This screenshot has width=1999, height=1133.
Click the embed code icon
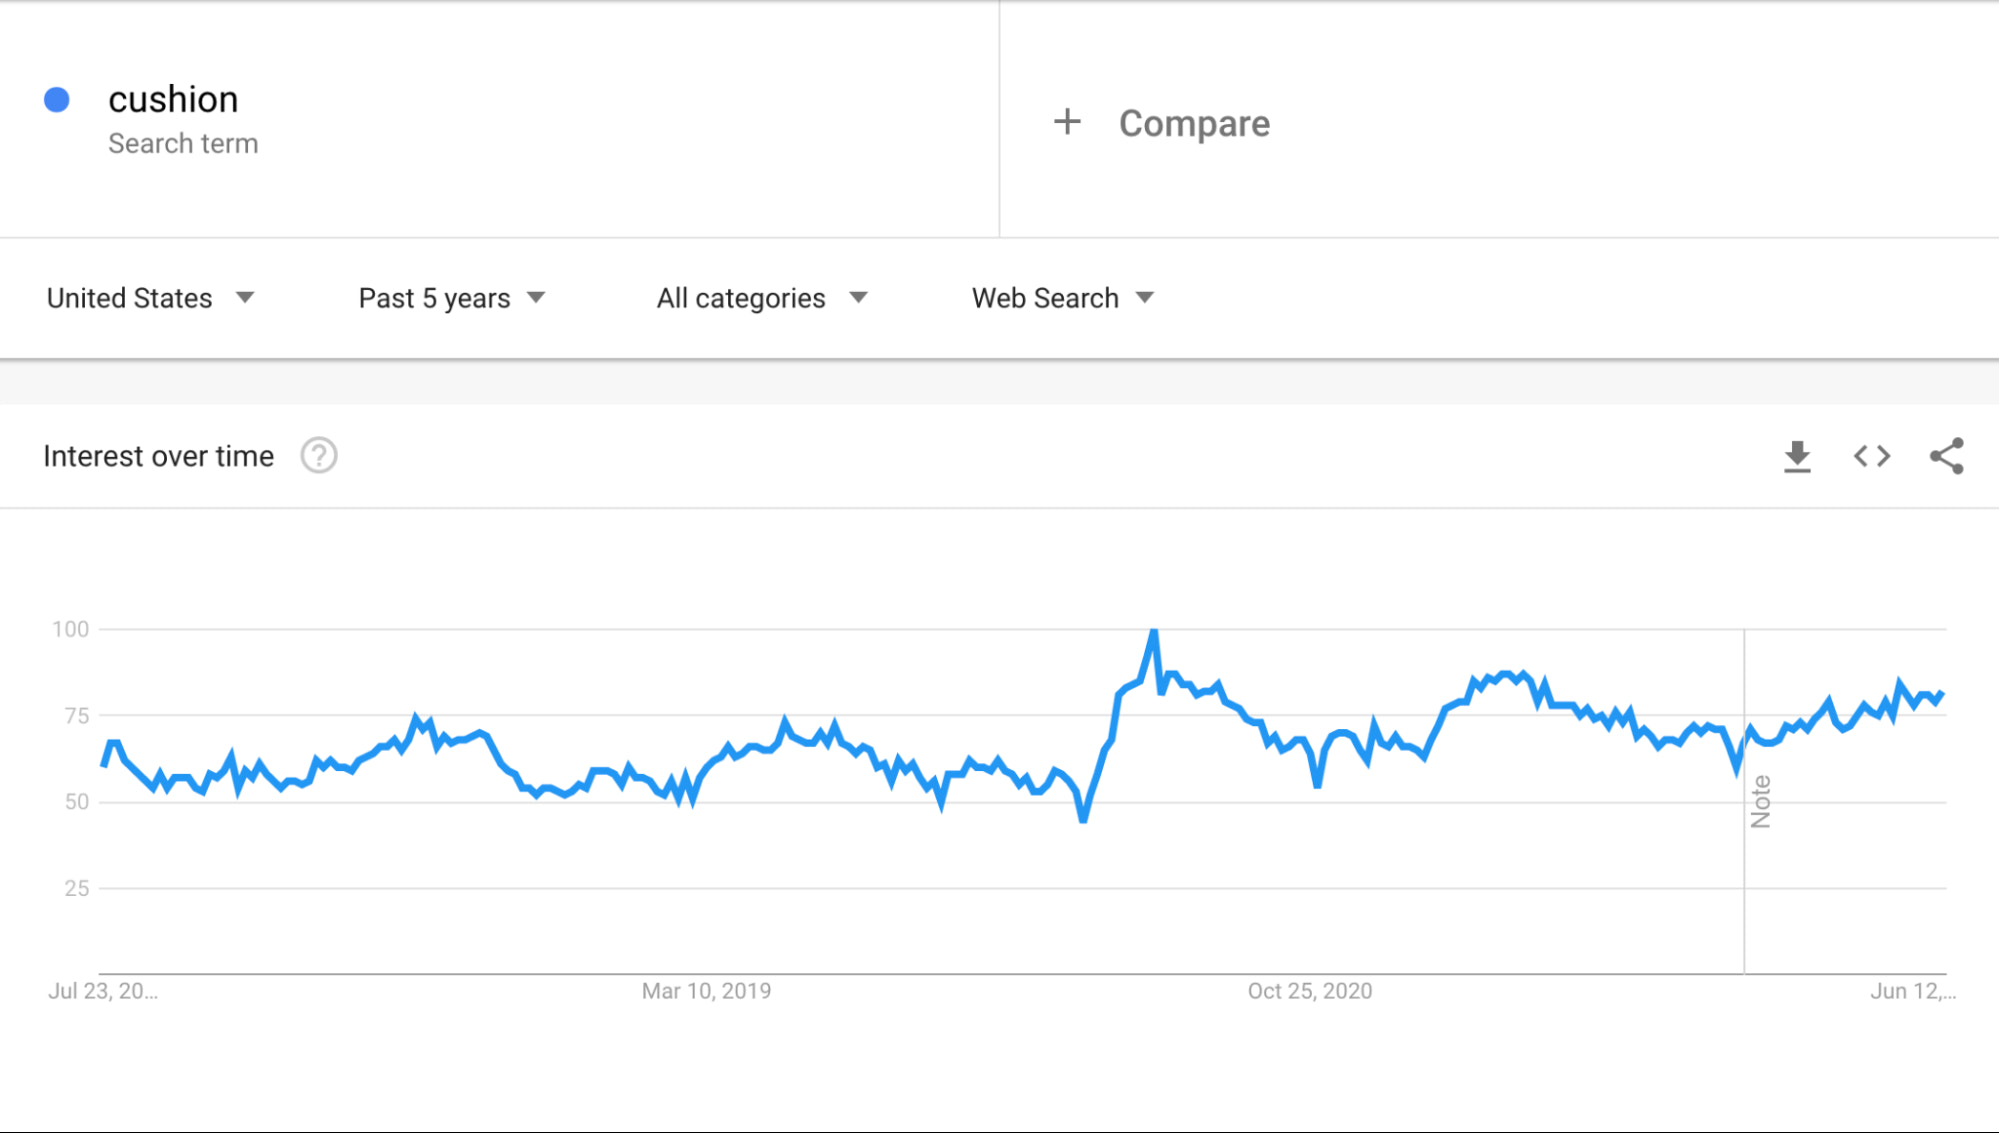[1871, 457]
